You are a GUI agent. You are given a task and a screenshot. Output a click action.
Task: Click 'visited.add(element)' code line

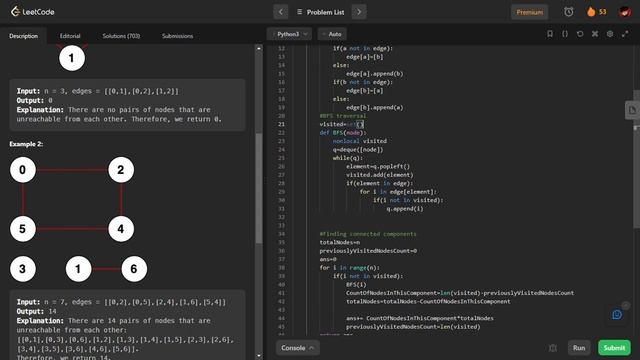(380, 175)
